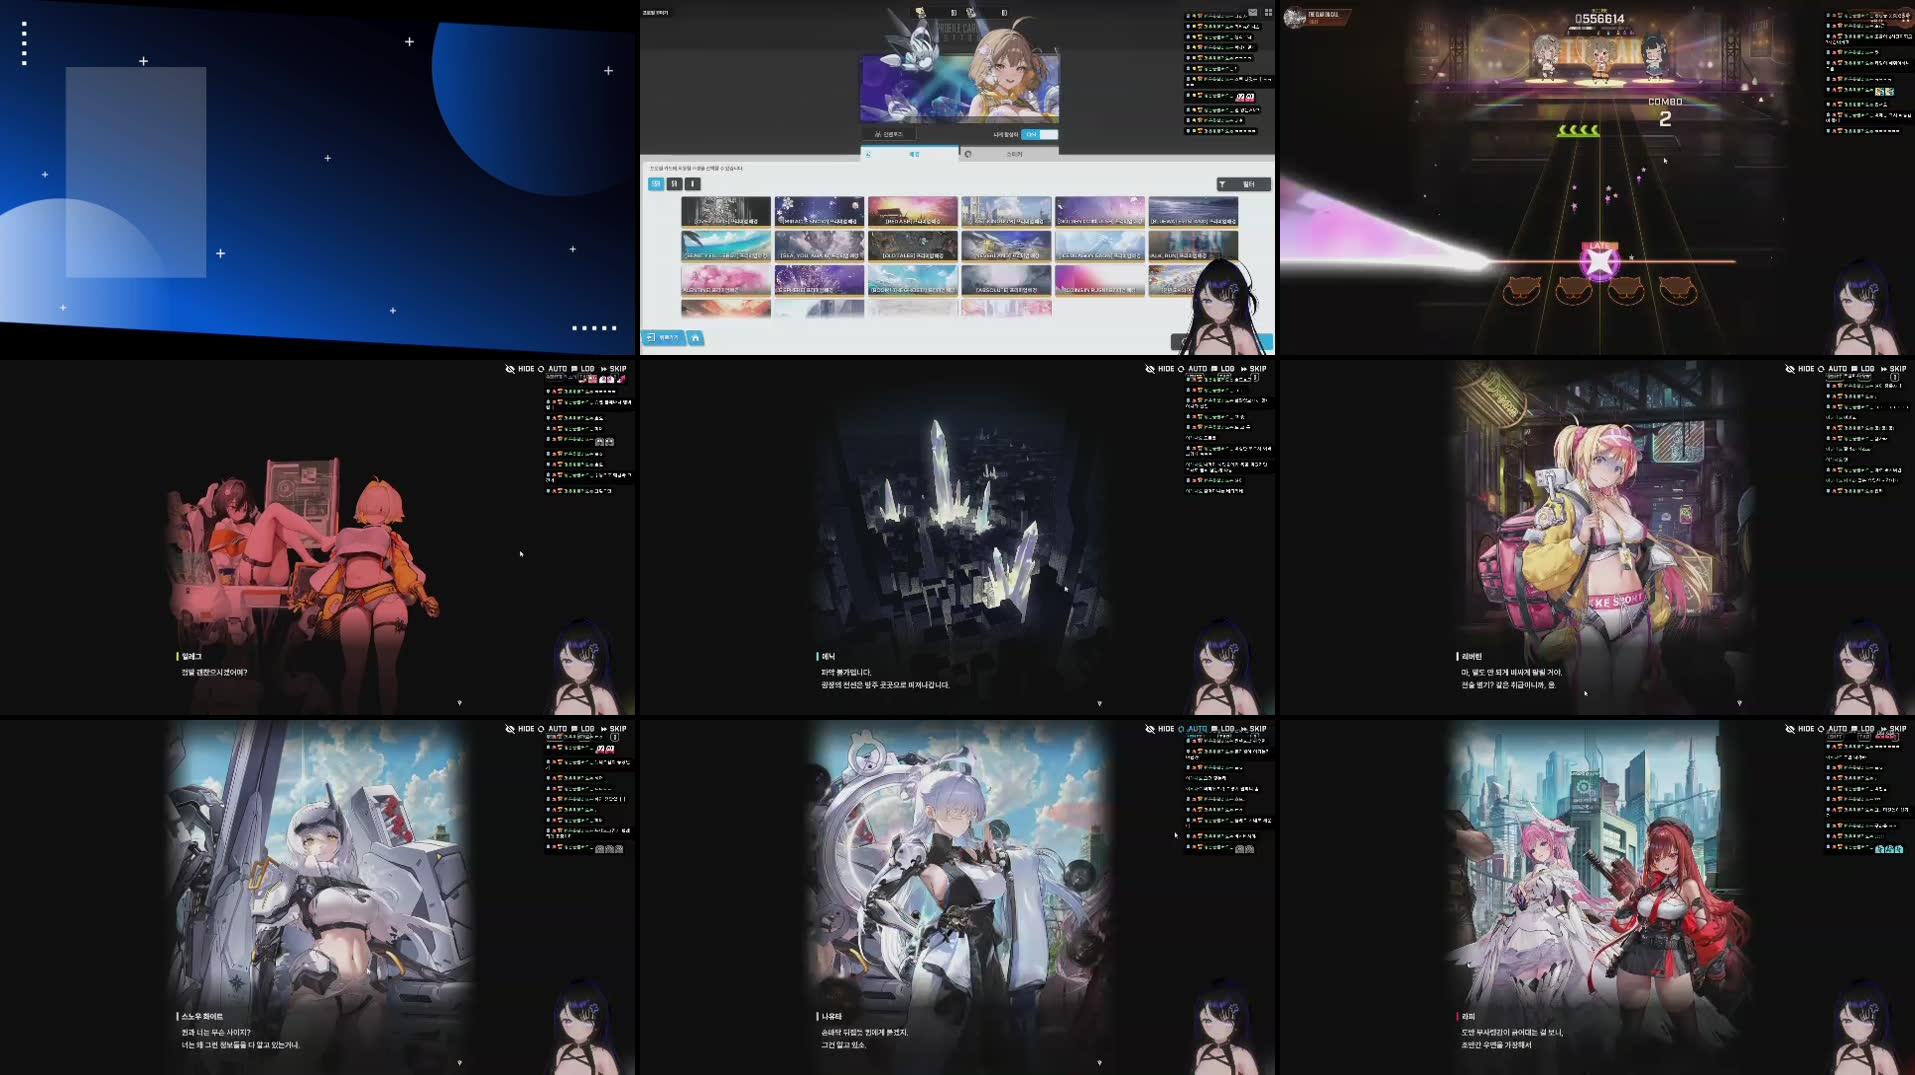The width and height of the screenshot is (1915, 1075).
Task: Advance dialogue arrow in crystal city scene
Action: 1100,703
